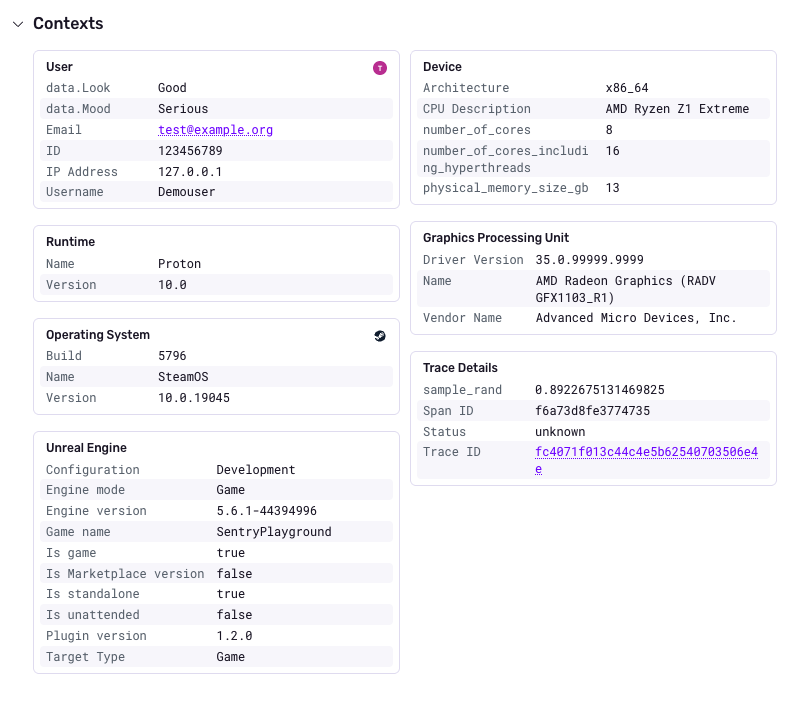Click the Contexts heading
The image size is (793, 704).
tap(68, 23)
